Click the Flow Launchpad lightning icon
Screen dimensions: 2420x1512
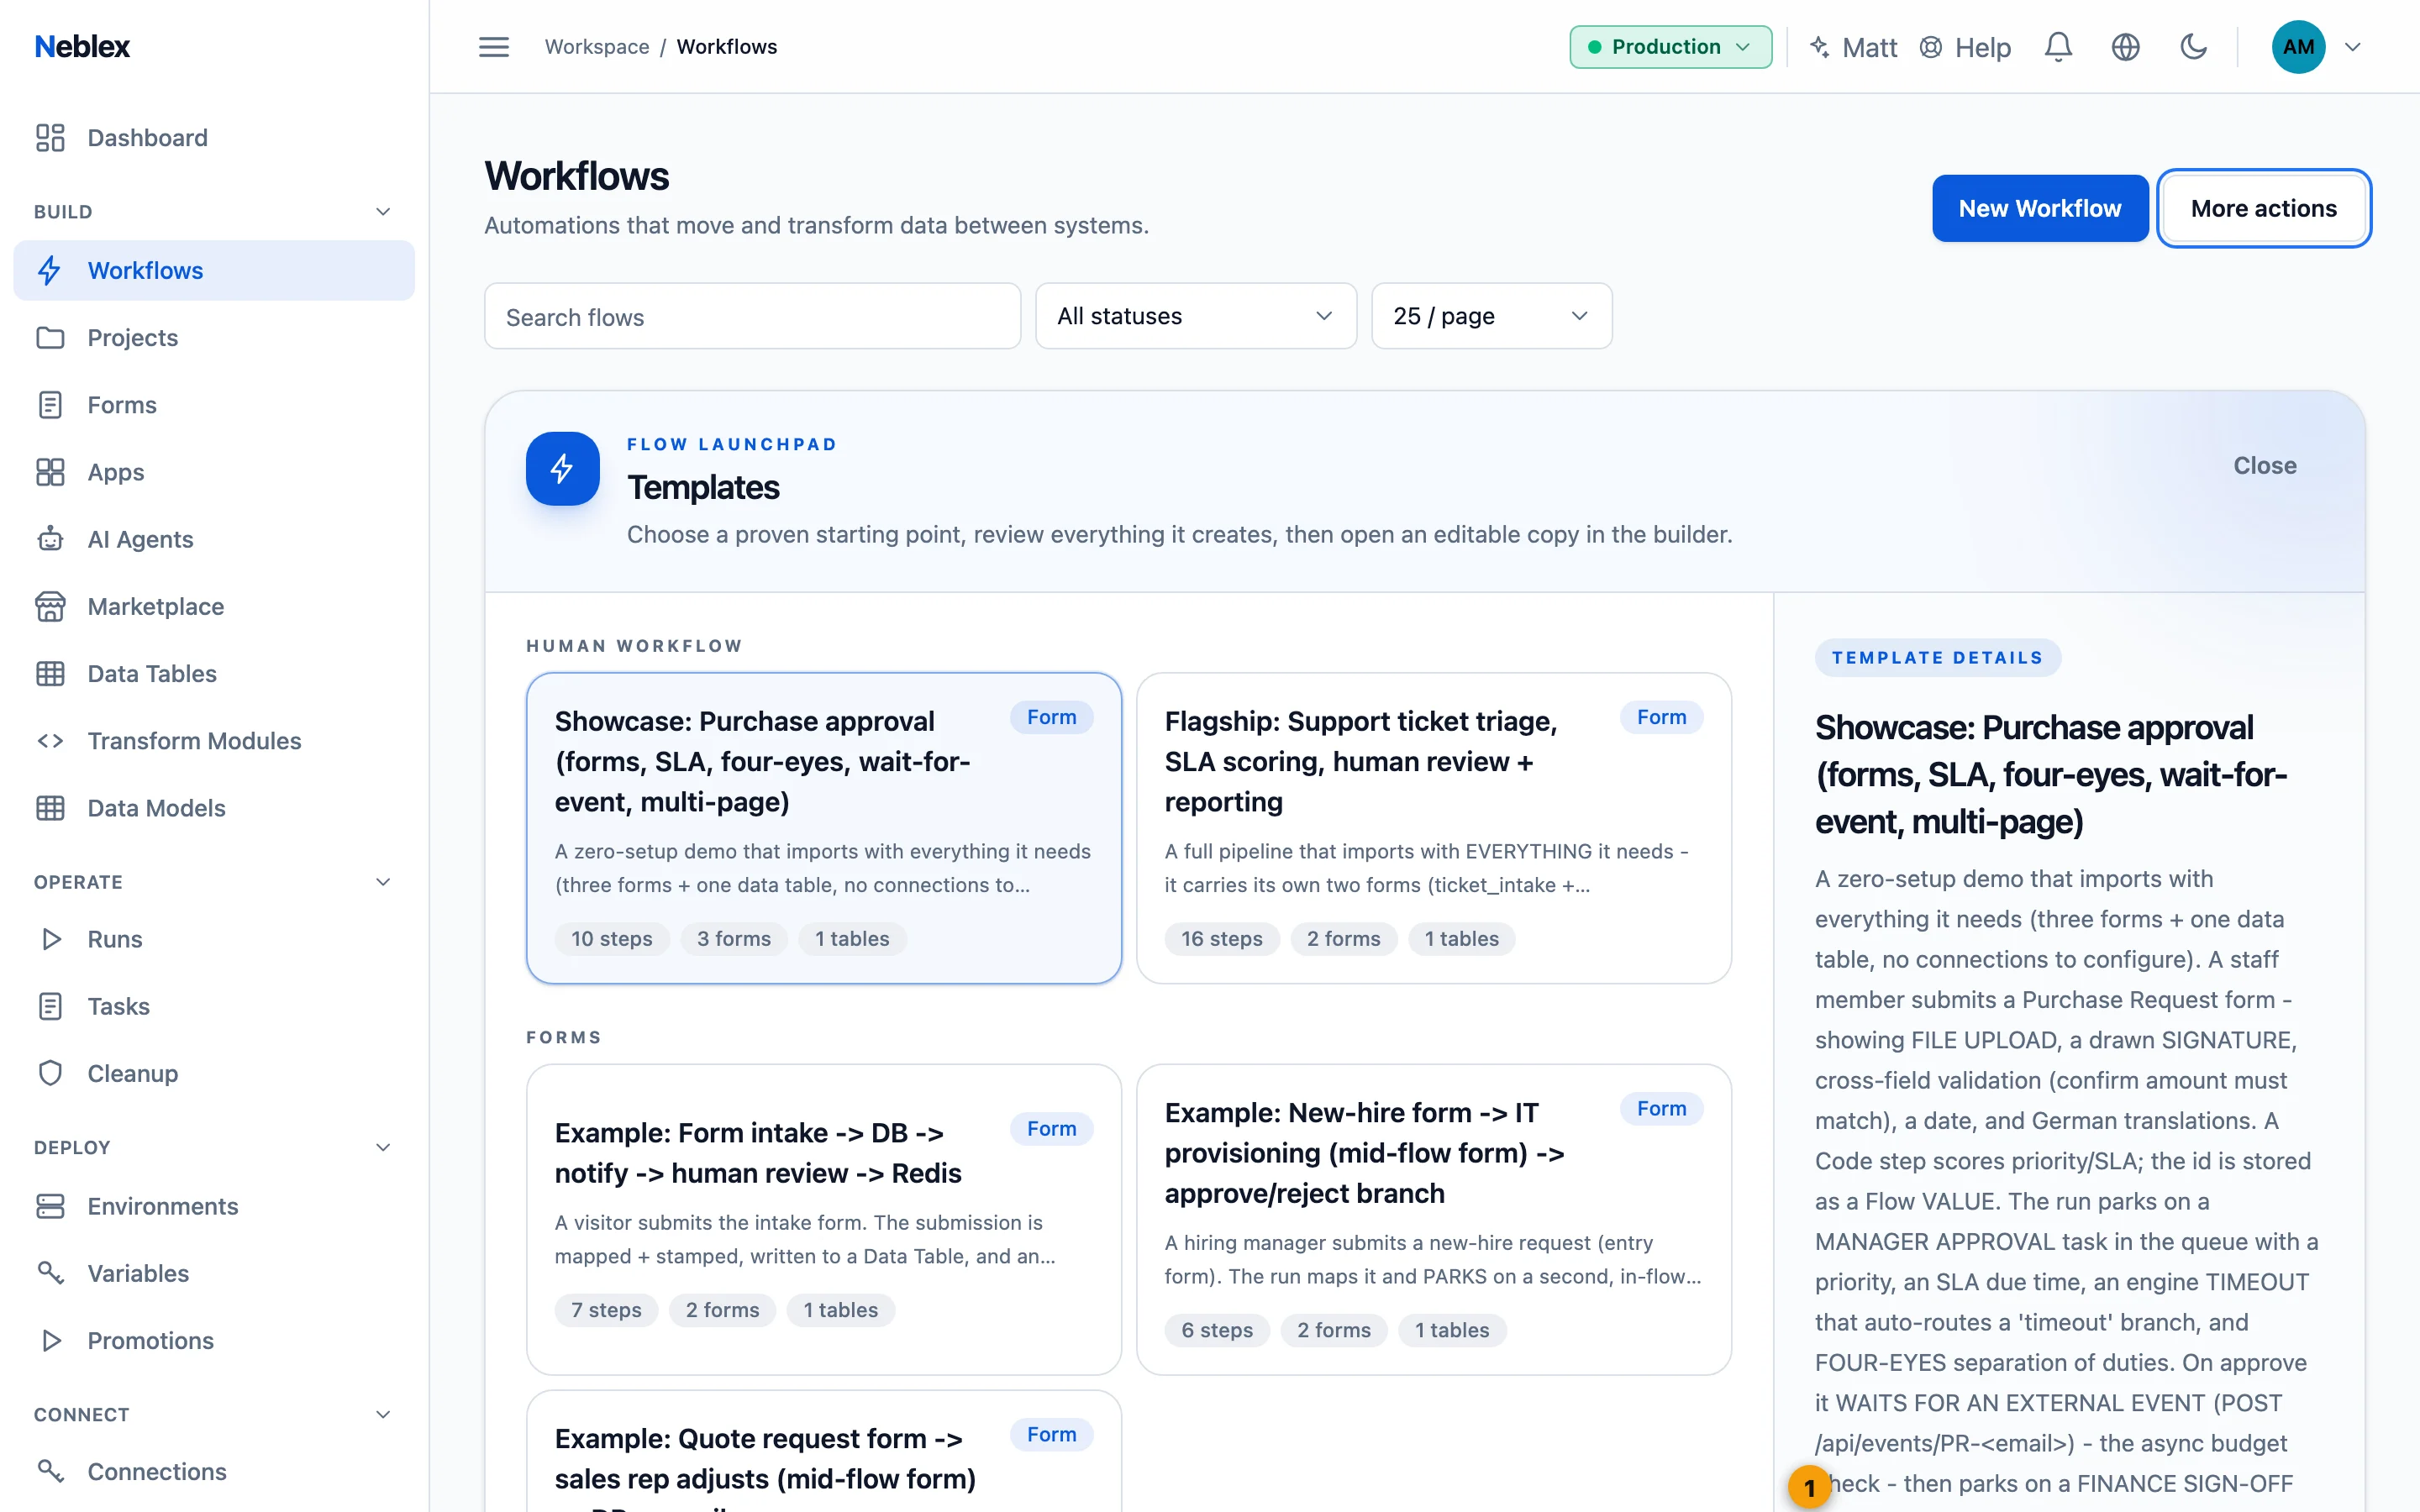pyautogui.click(x=563, y=468)
